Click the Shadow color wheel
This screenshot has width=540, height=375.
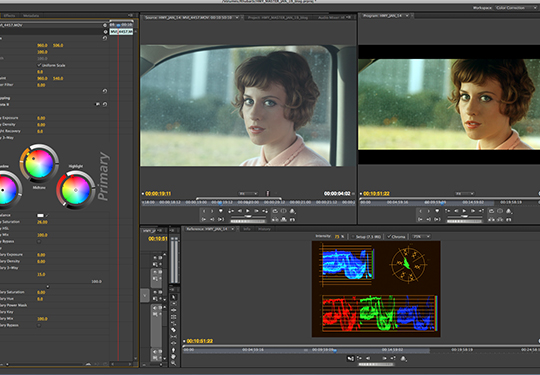tap(7, 189)
